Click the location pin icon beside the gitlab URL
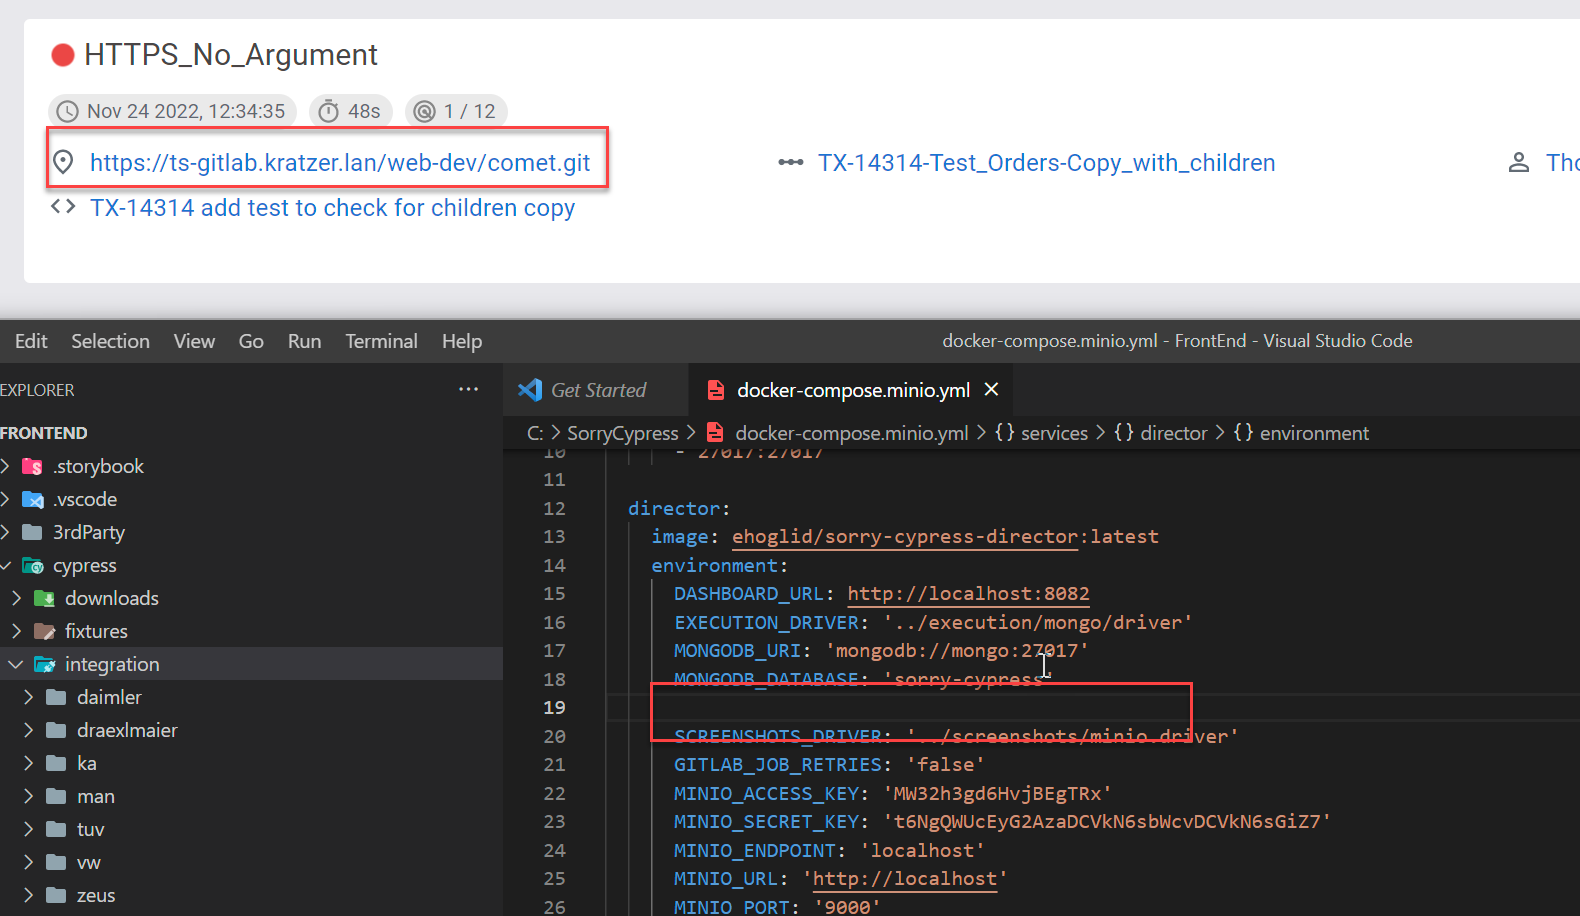The image size is (1580, 916). [63, 162]
